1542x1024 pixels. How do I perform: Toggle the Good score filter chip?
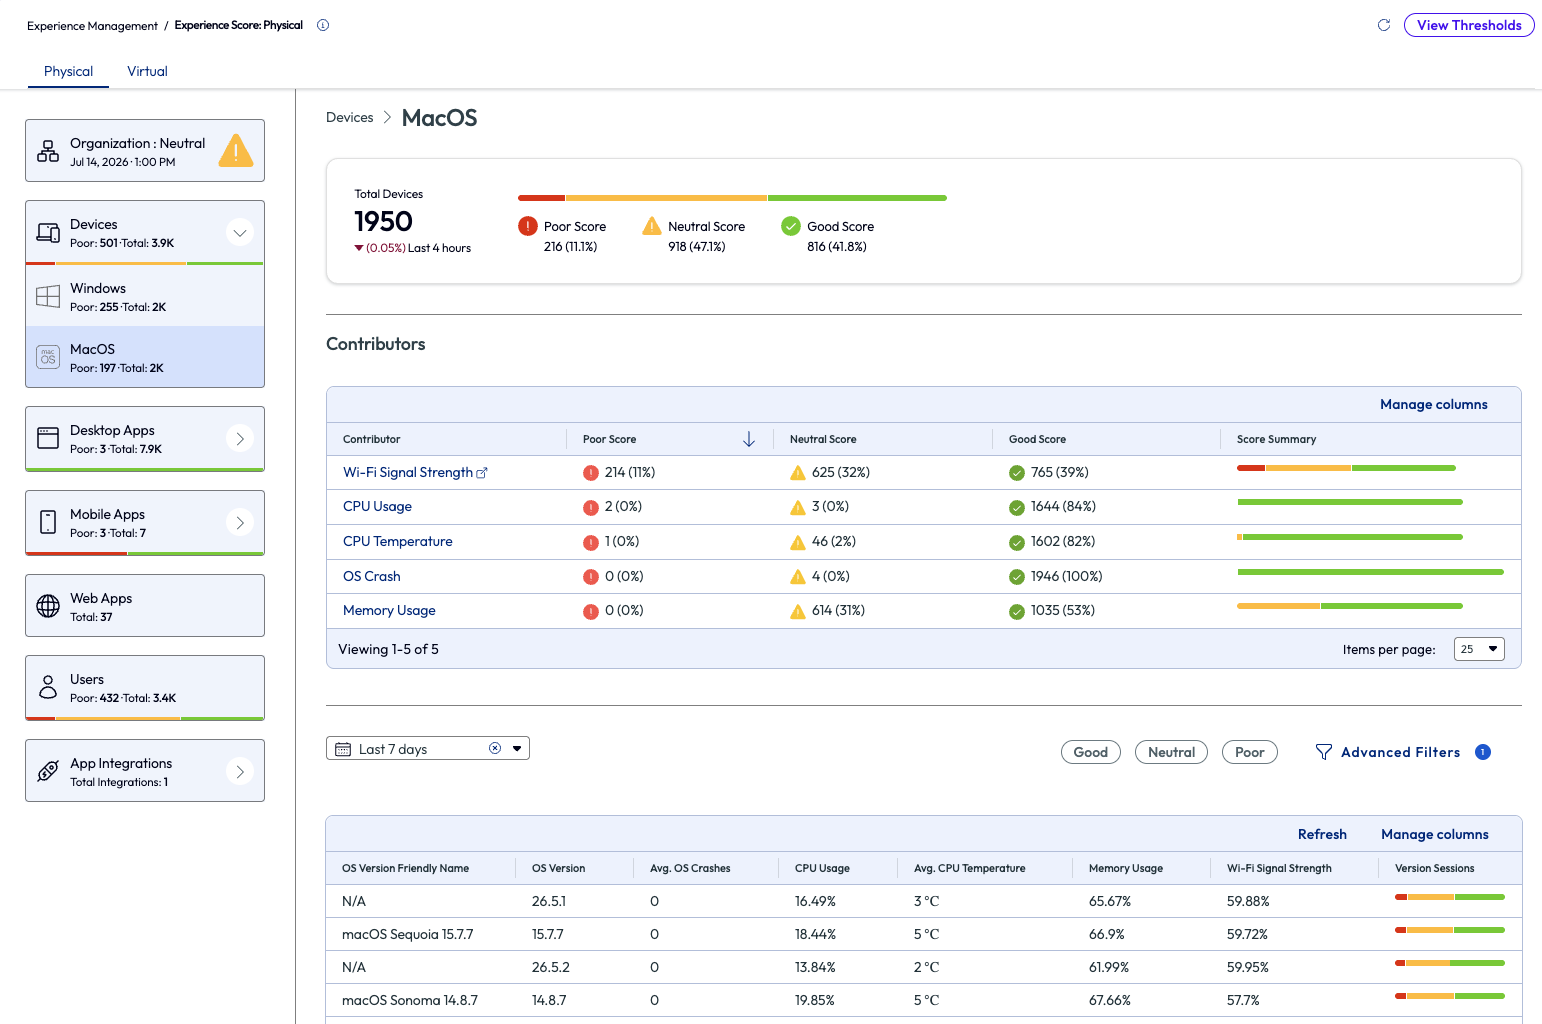(x=1091, y=752)
